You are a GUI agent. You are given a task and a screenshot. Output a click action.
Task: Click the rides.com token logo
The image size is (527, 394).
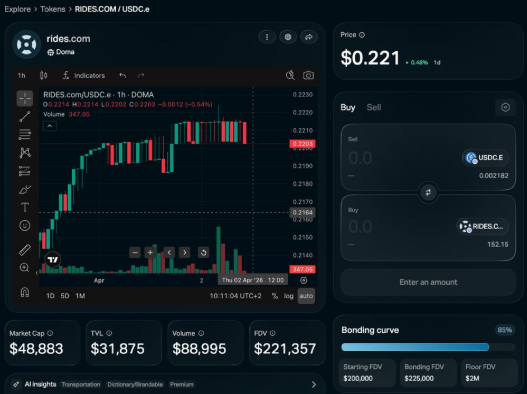point(27,44)
